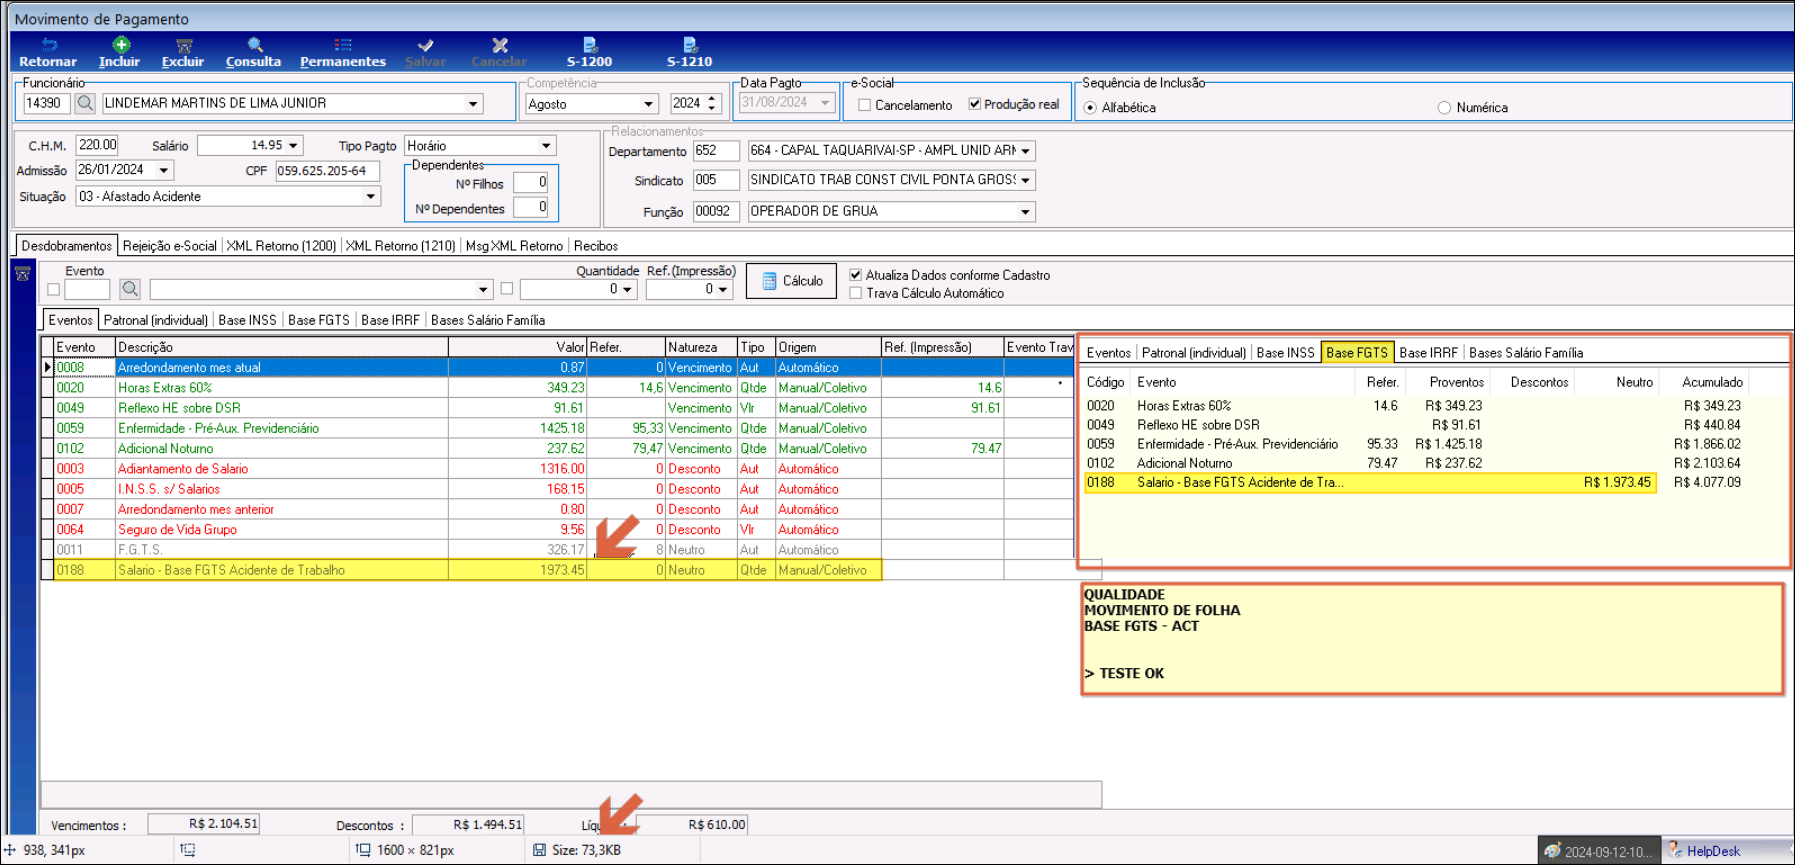Screen dimensions: 1795x865
Task: Select Numérica sequence radio button
Action: (x=1444, y=108)
